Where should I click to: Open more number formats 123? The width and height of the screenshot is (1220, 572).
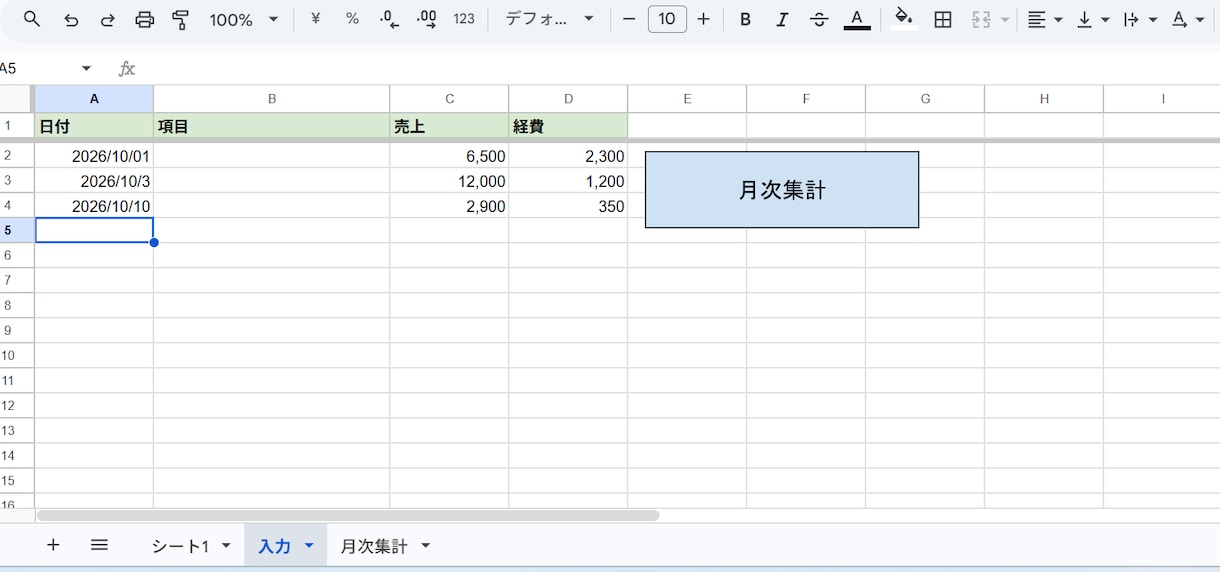(464, 19)
